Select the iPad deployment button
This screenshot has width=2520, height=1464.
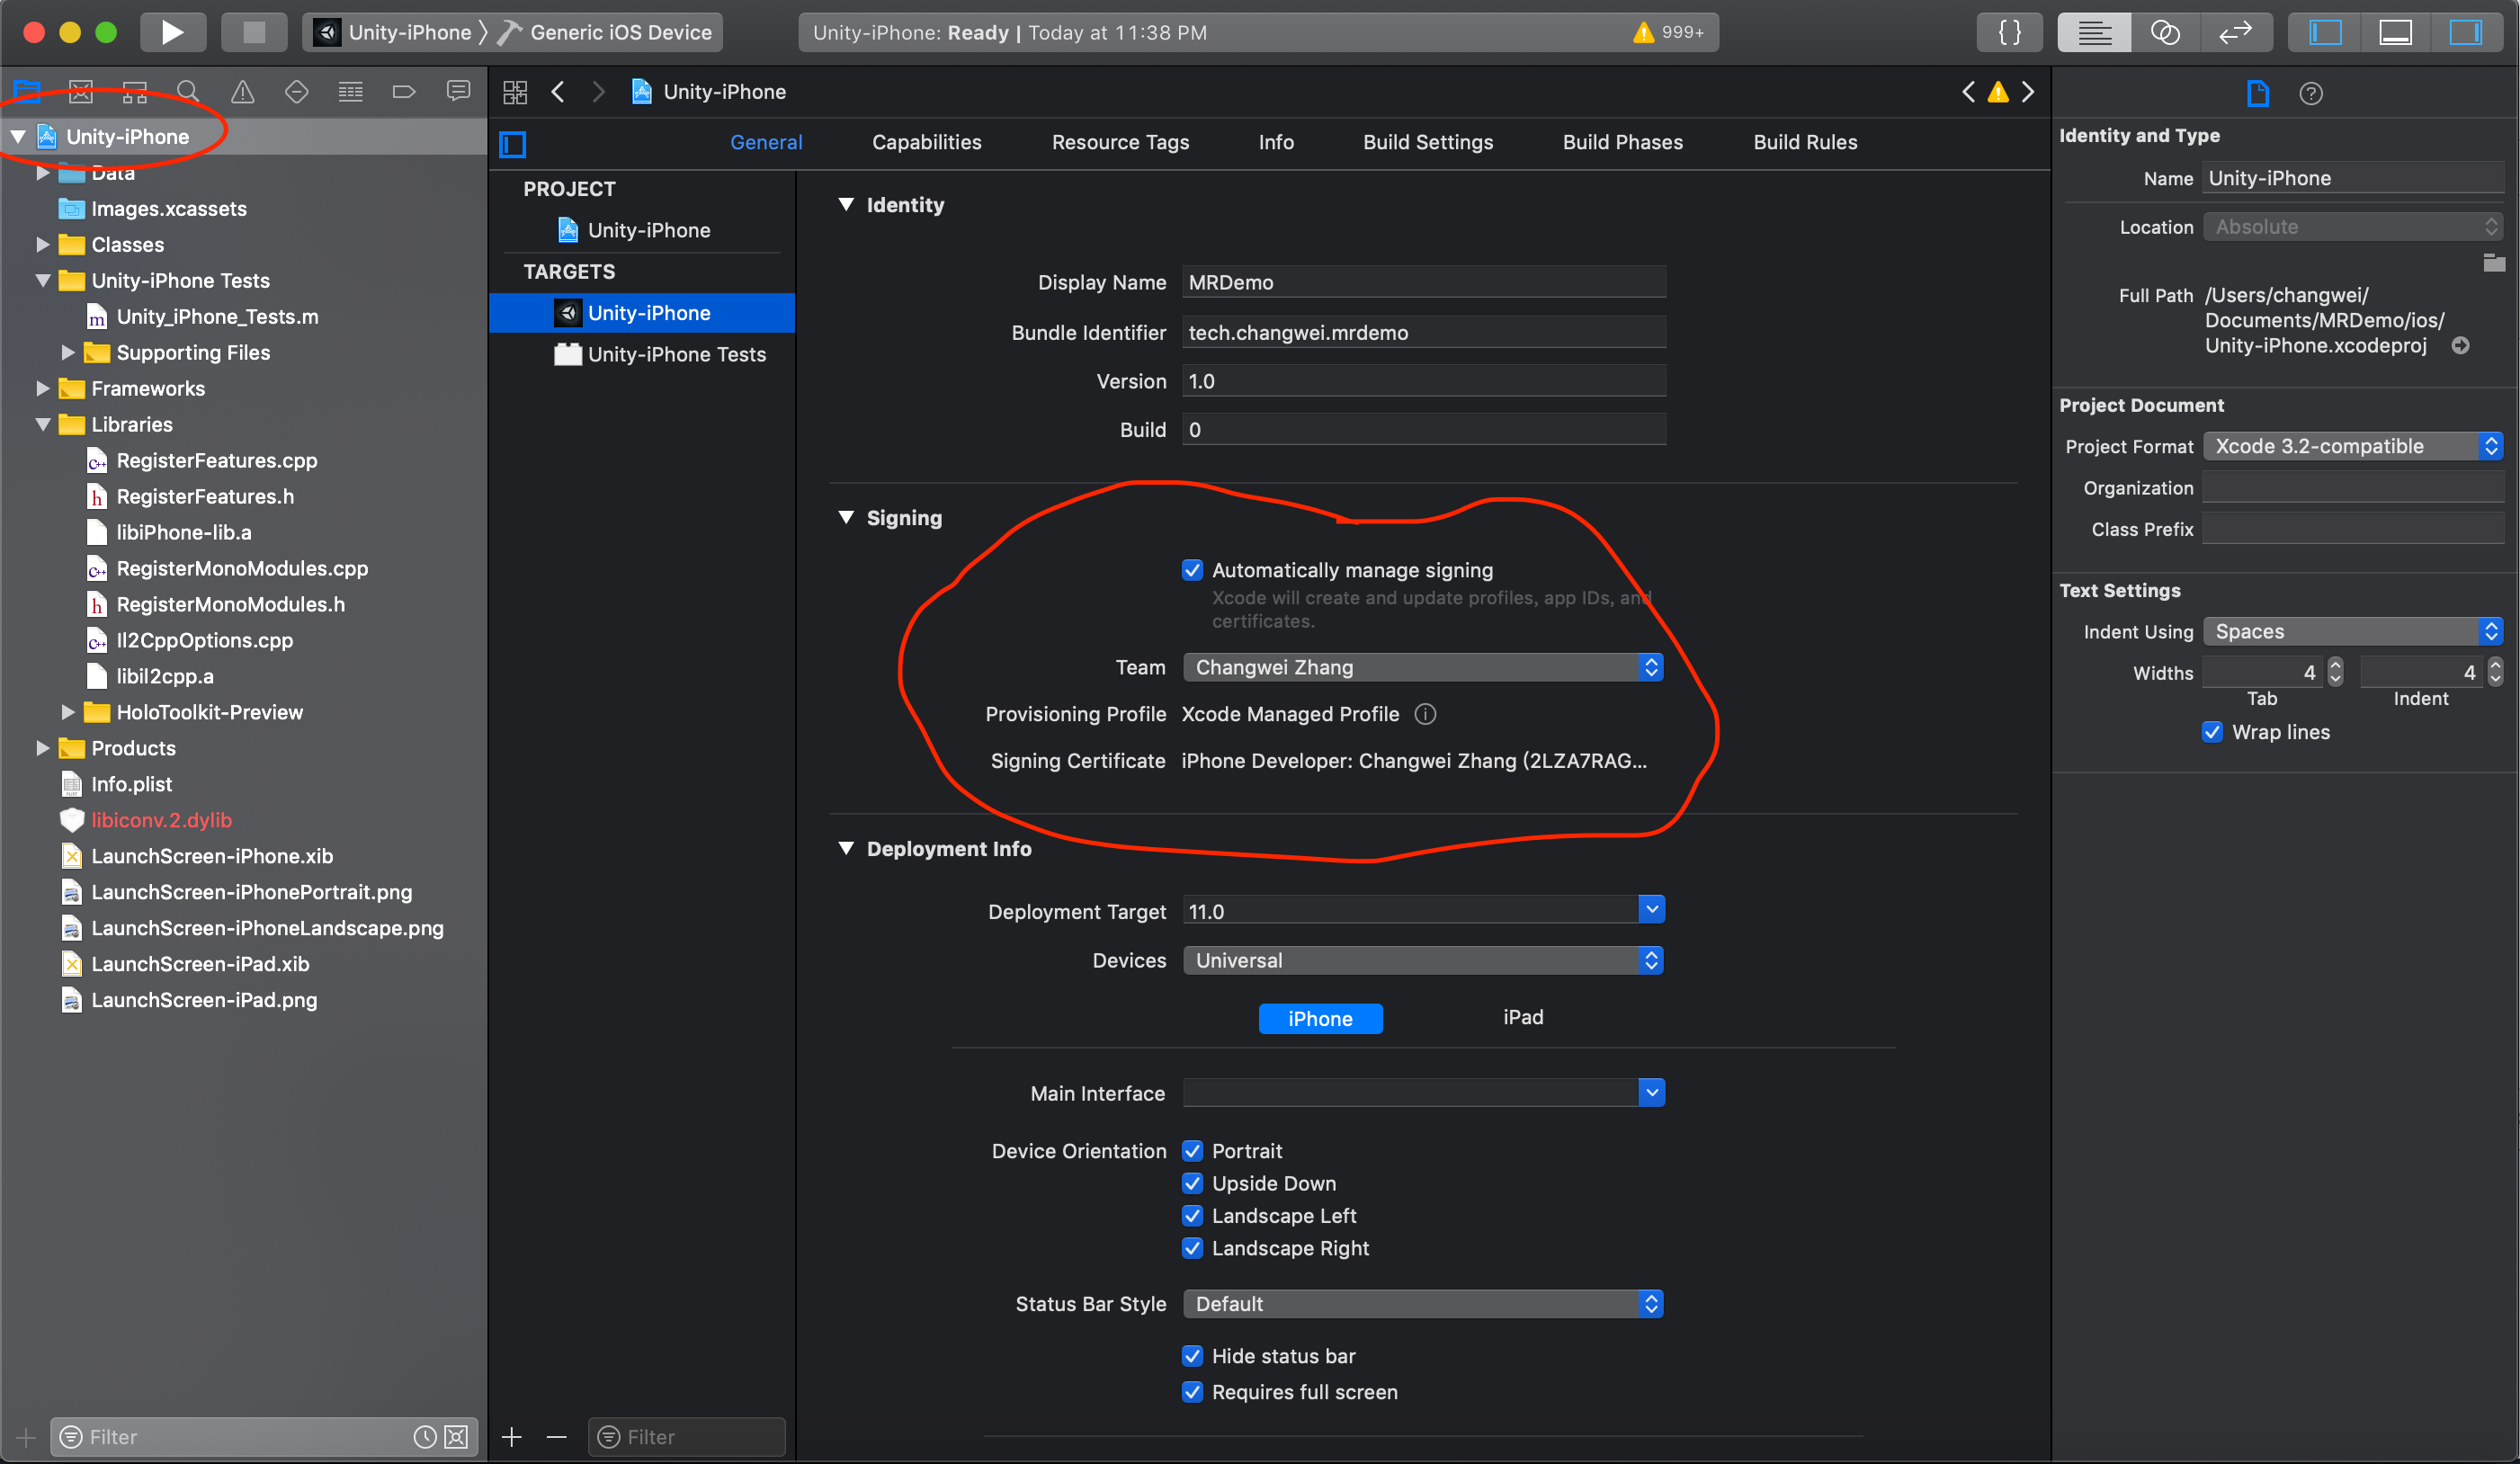[1523, 1018]
